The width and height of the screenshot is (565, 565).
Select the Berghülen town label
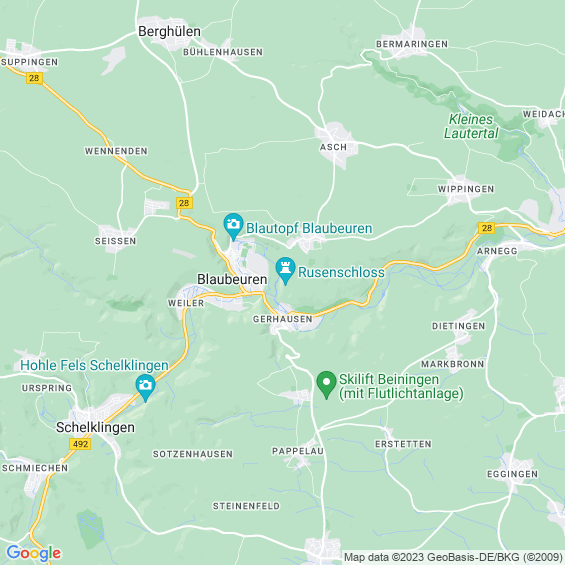169,31
